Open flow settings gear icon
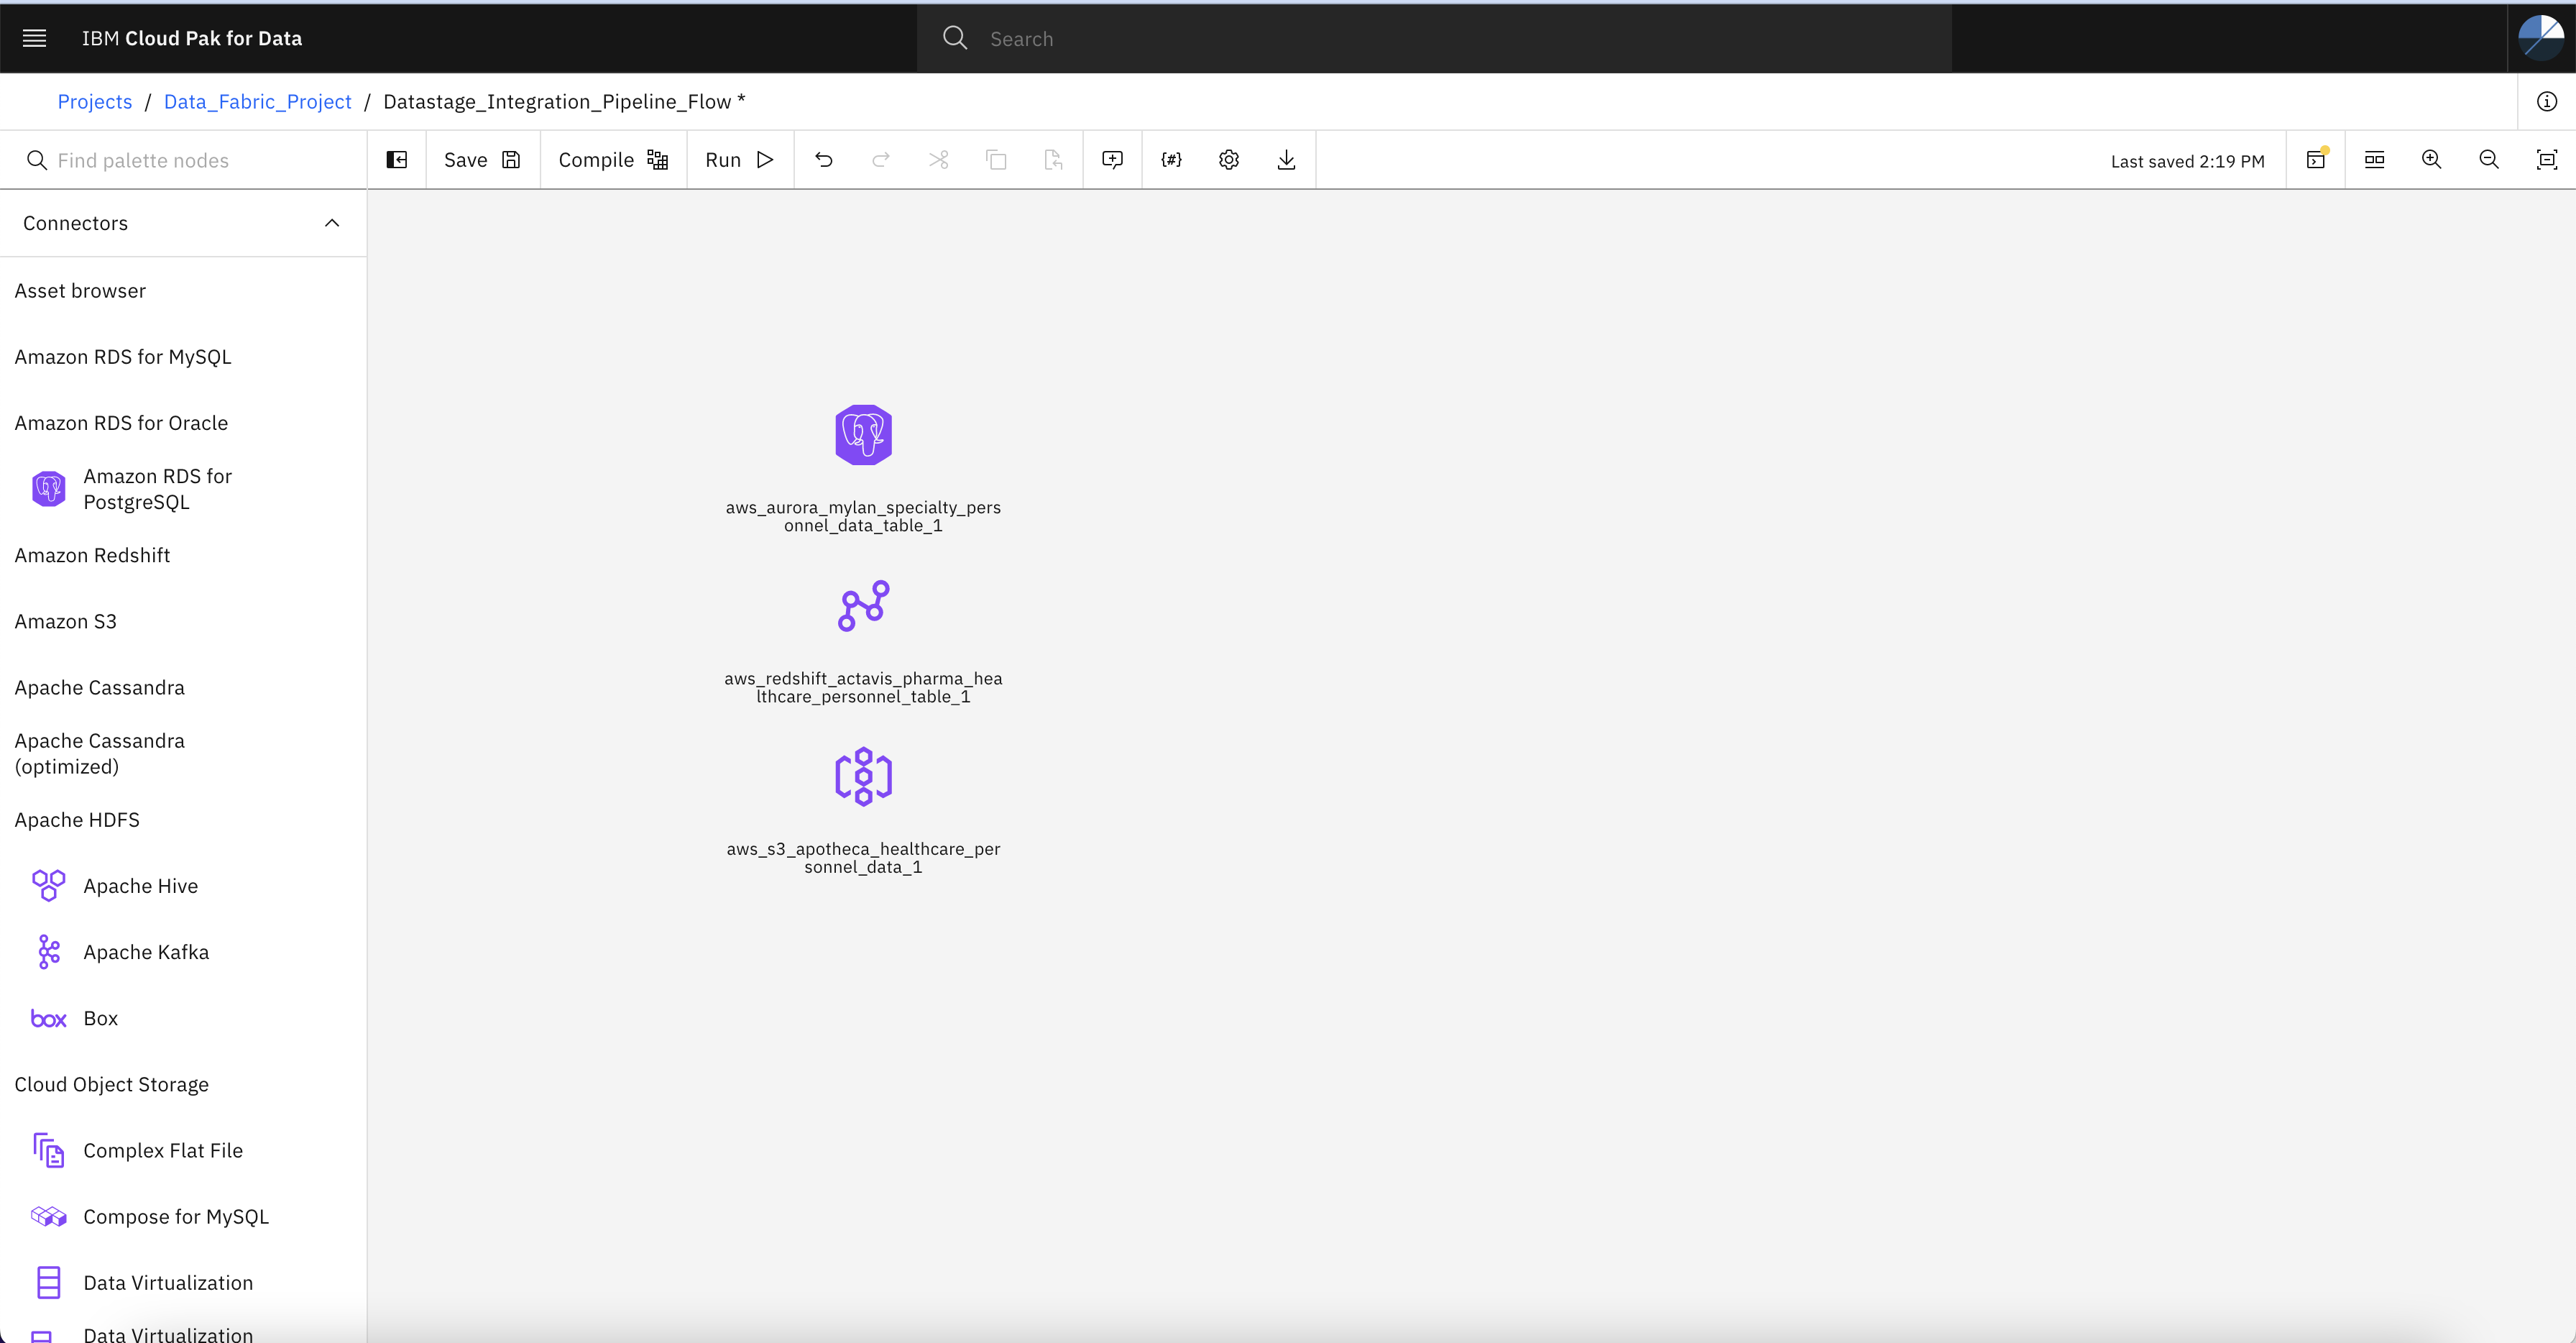The image size is (2576, 1343). coord(1229,160)
